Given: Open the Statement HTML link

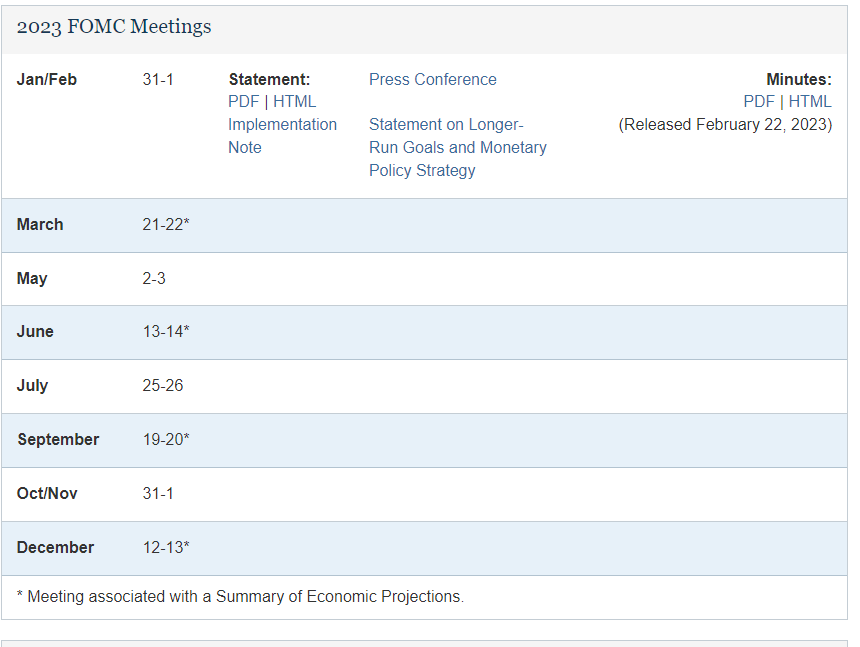Looking at the screenshot, I should coord(295,102).
